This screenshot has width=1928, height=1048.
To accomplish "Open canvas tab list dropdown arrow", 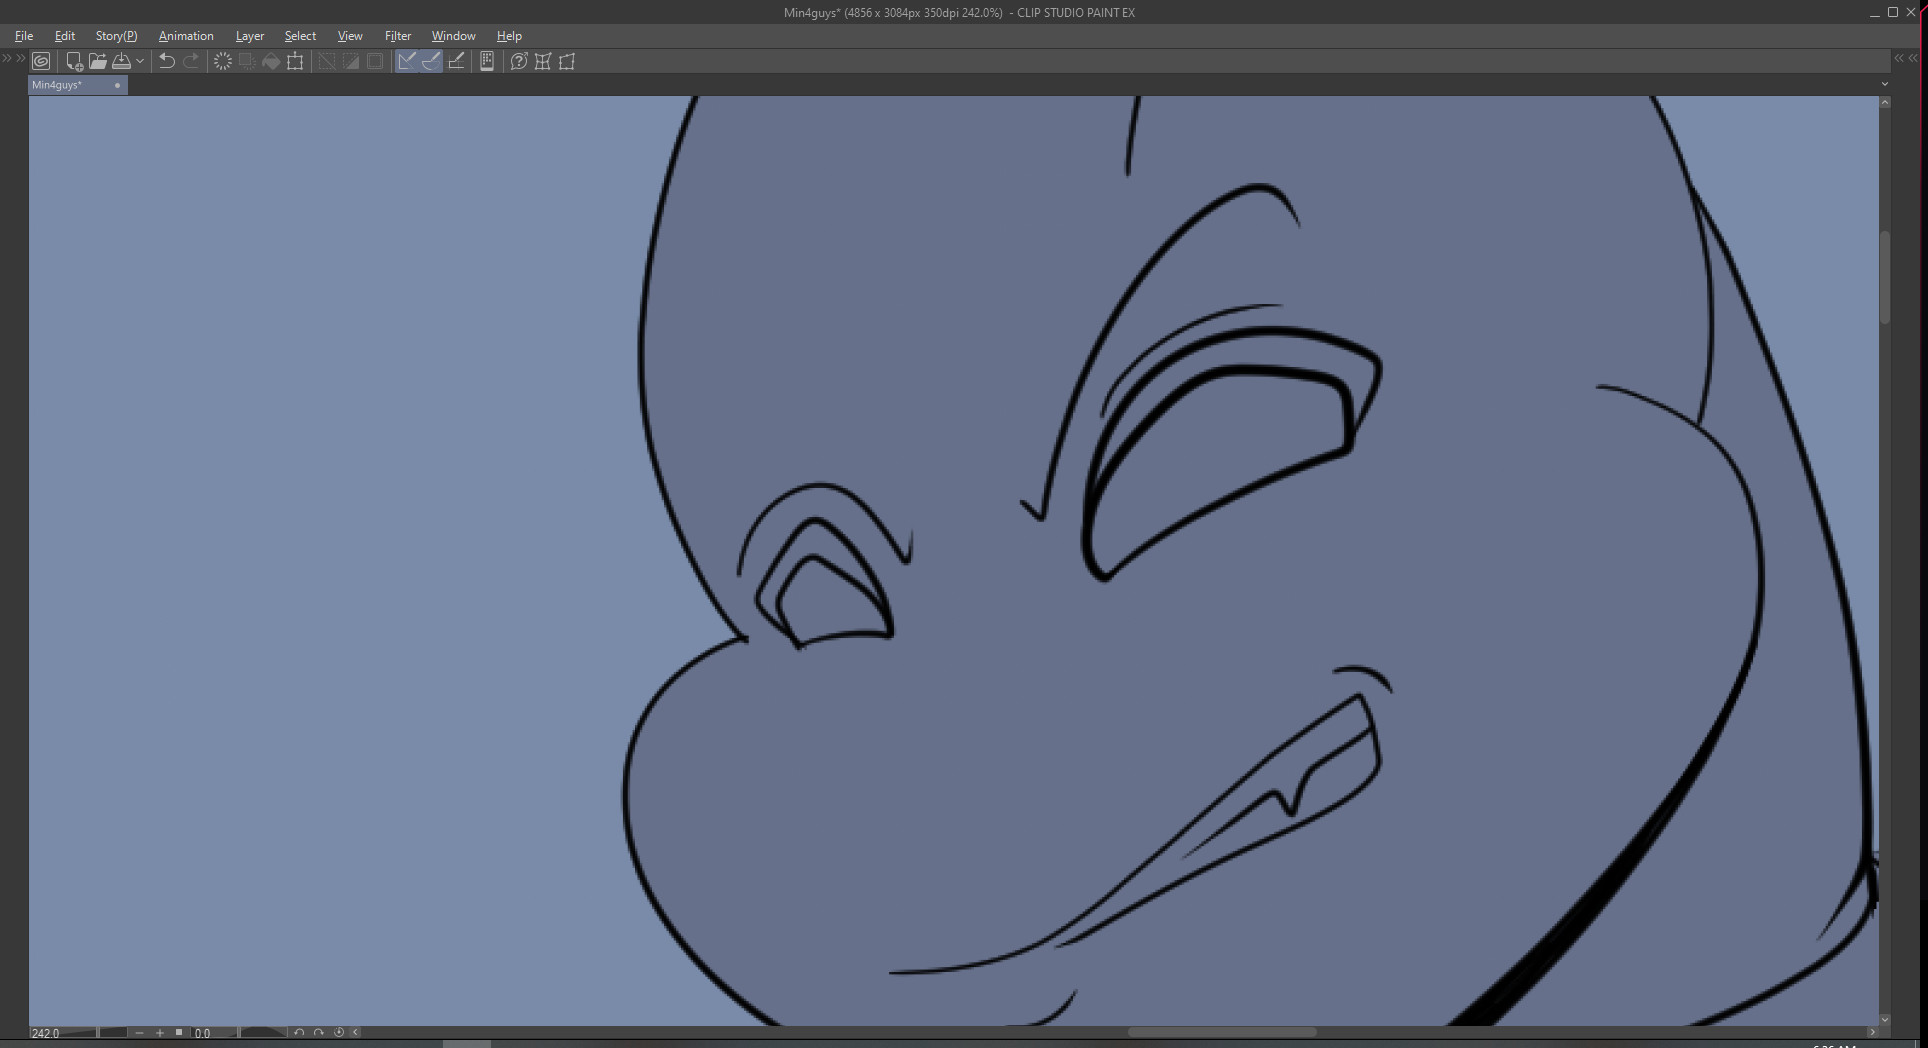I will (1885, 85).
